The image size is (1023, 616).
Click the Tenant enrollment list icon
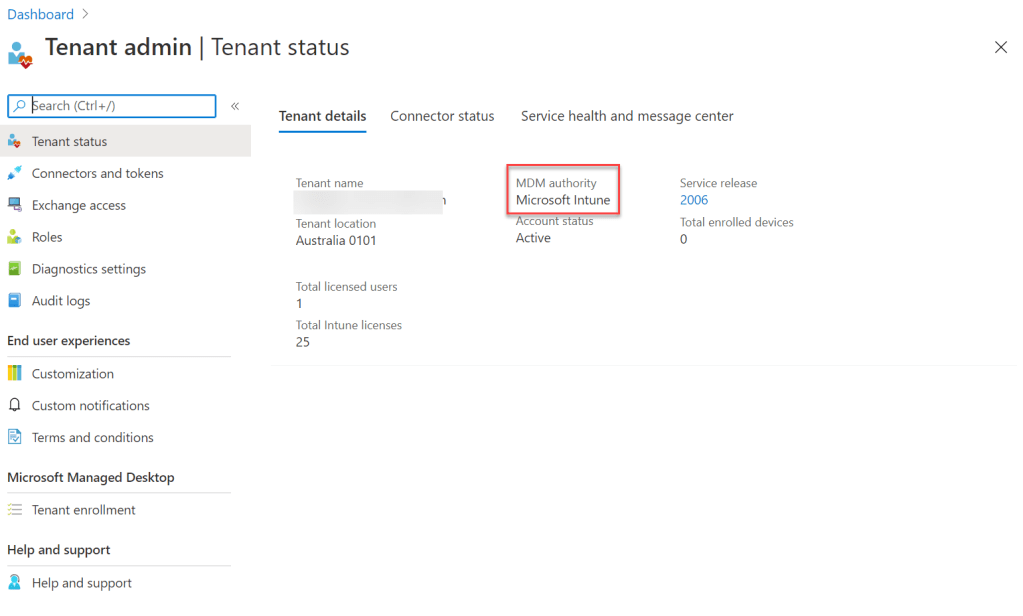[14, 510]
